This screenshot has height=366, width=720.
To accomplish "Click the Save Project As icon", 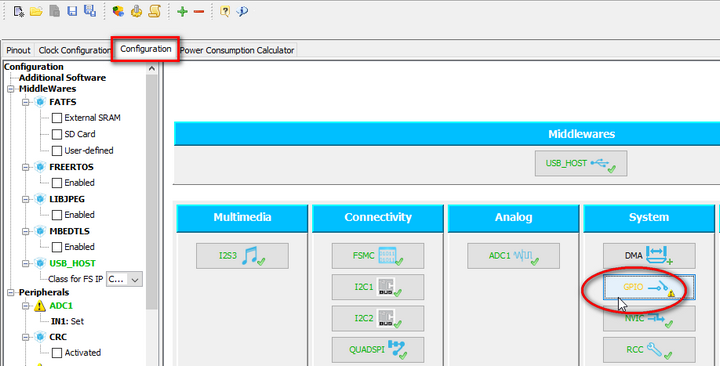I will pos(90,11).
